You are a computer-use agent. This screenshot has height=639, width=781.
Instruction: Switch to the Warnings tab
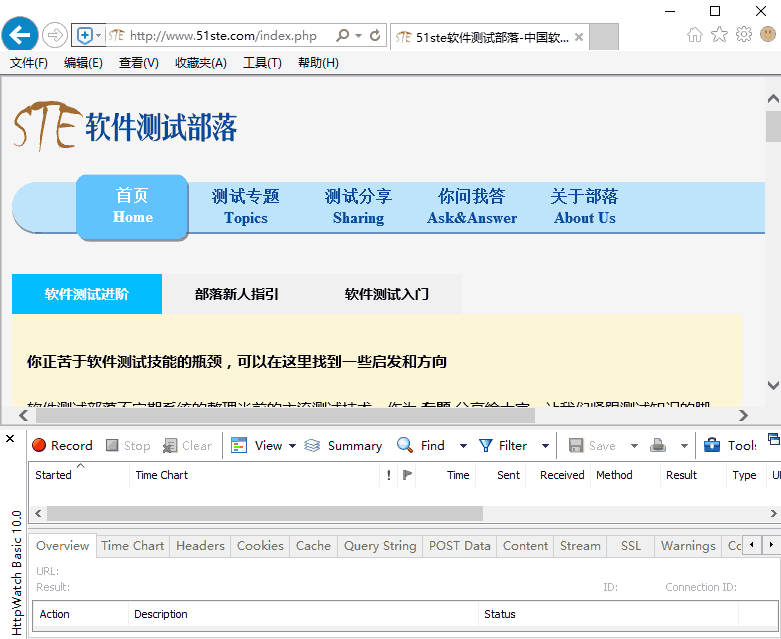[x=688, y=546]
